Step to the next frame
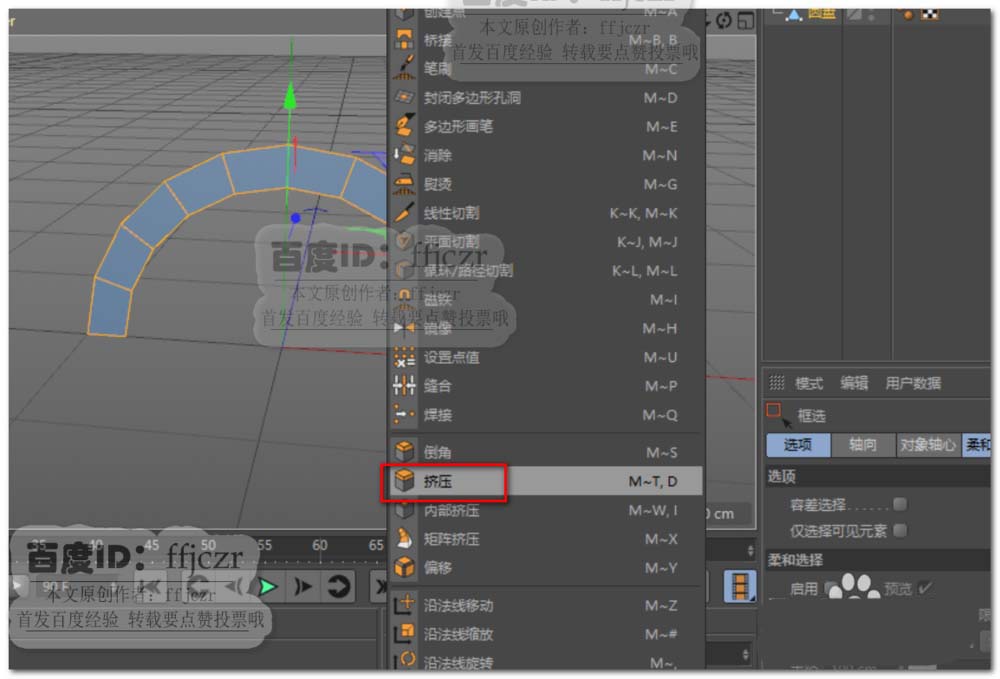 [x=303, y=586]
